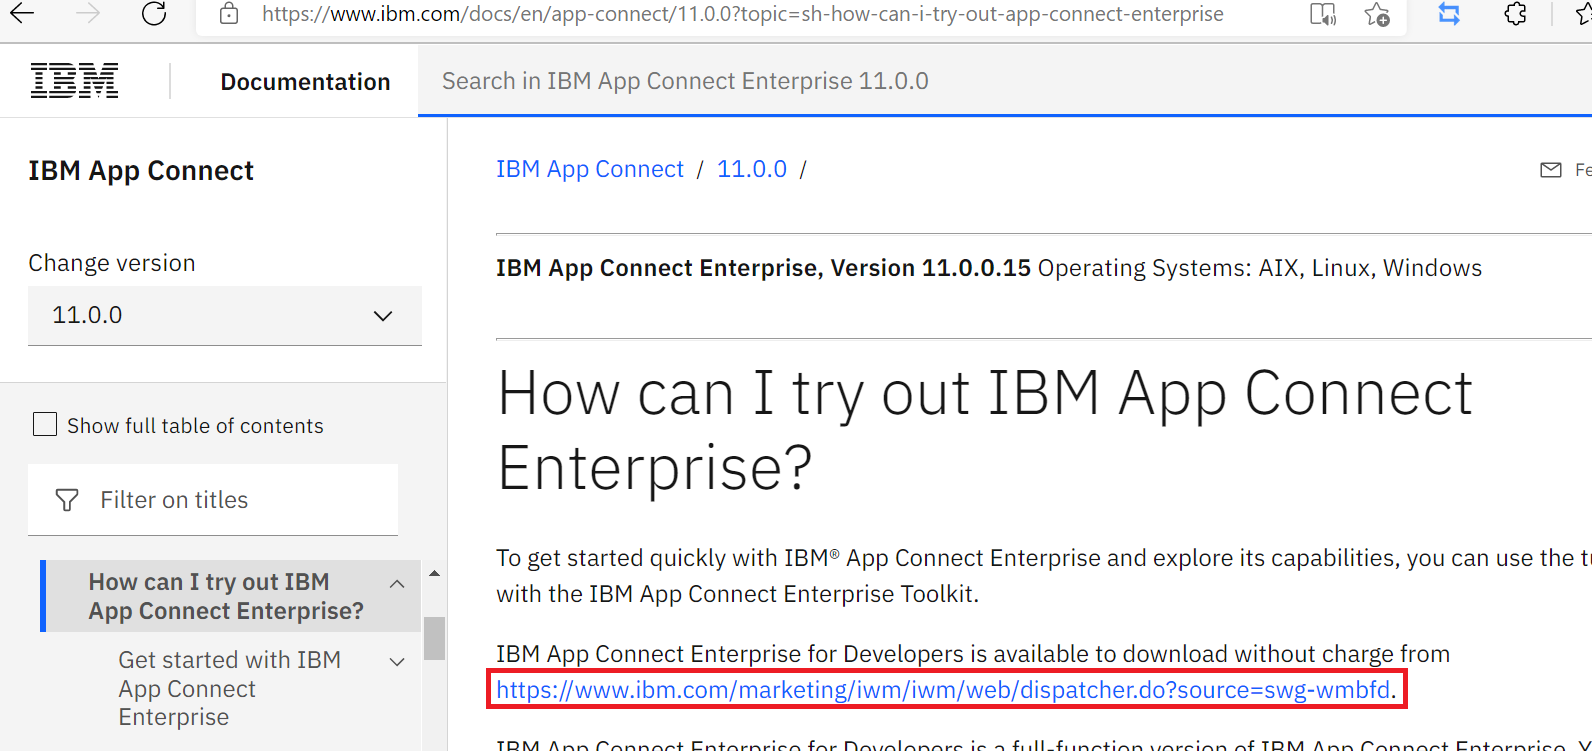Click the filter funnel icon
The height and width of the screenshot is (751, 1592).
(x=67, y=500)
